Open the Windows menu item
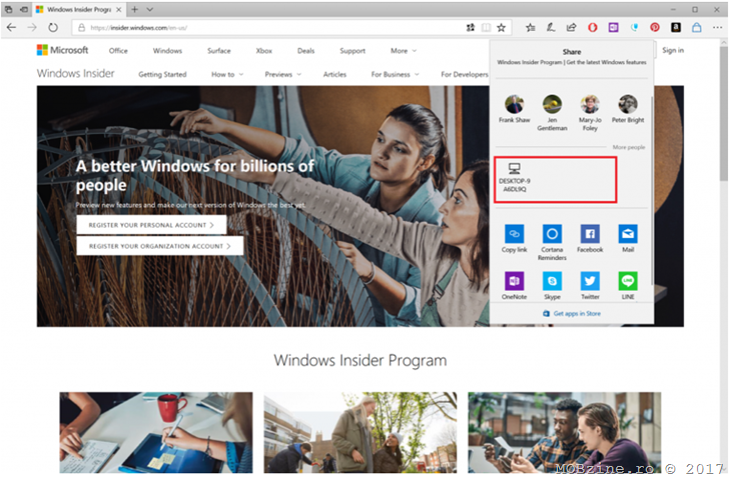The height and width of the screenshot is (480, 729). (x=167, y=51)
